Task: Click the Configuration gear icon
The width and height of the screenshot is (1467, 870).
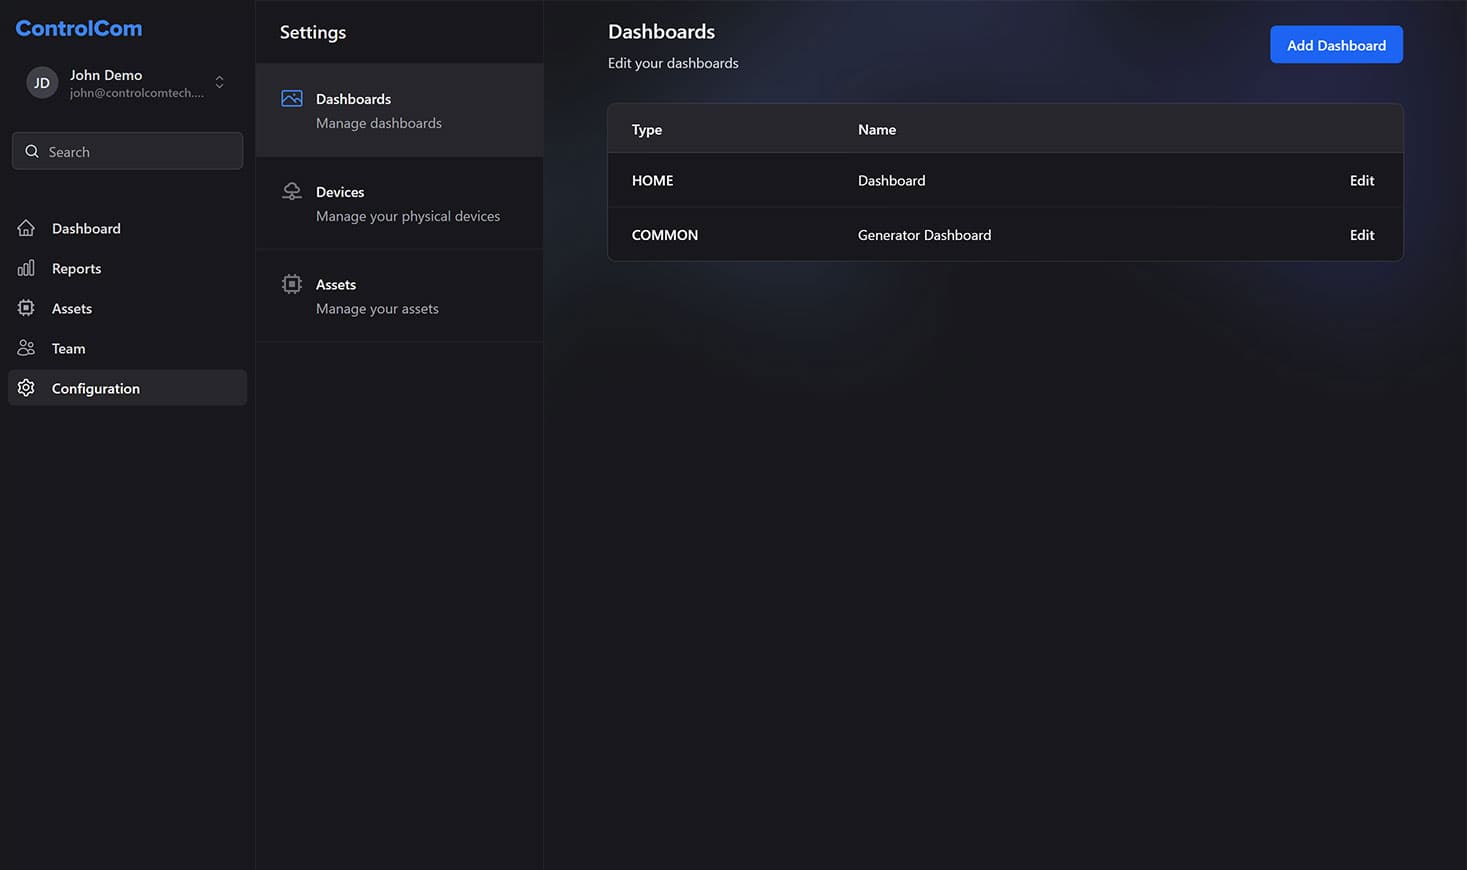Action: pos(26,388)
